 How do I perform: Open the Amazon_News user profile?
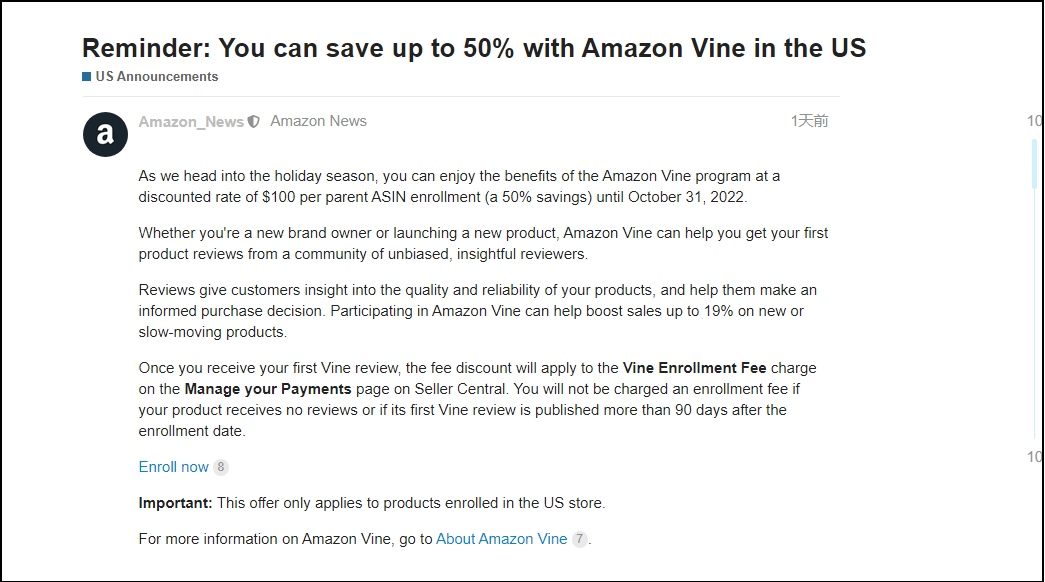pyautogui.click(x=191, y=122)
